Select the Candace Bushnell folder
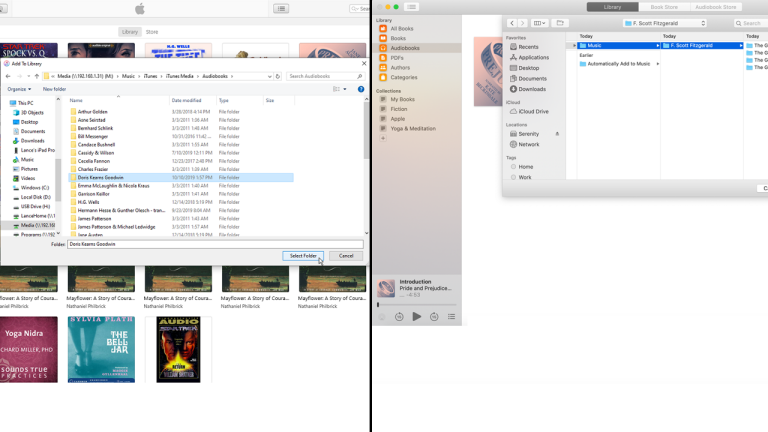 point(96,144)
